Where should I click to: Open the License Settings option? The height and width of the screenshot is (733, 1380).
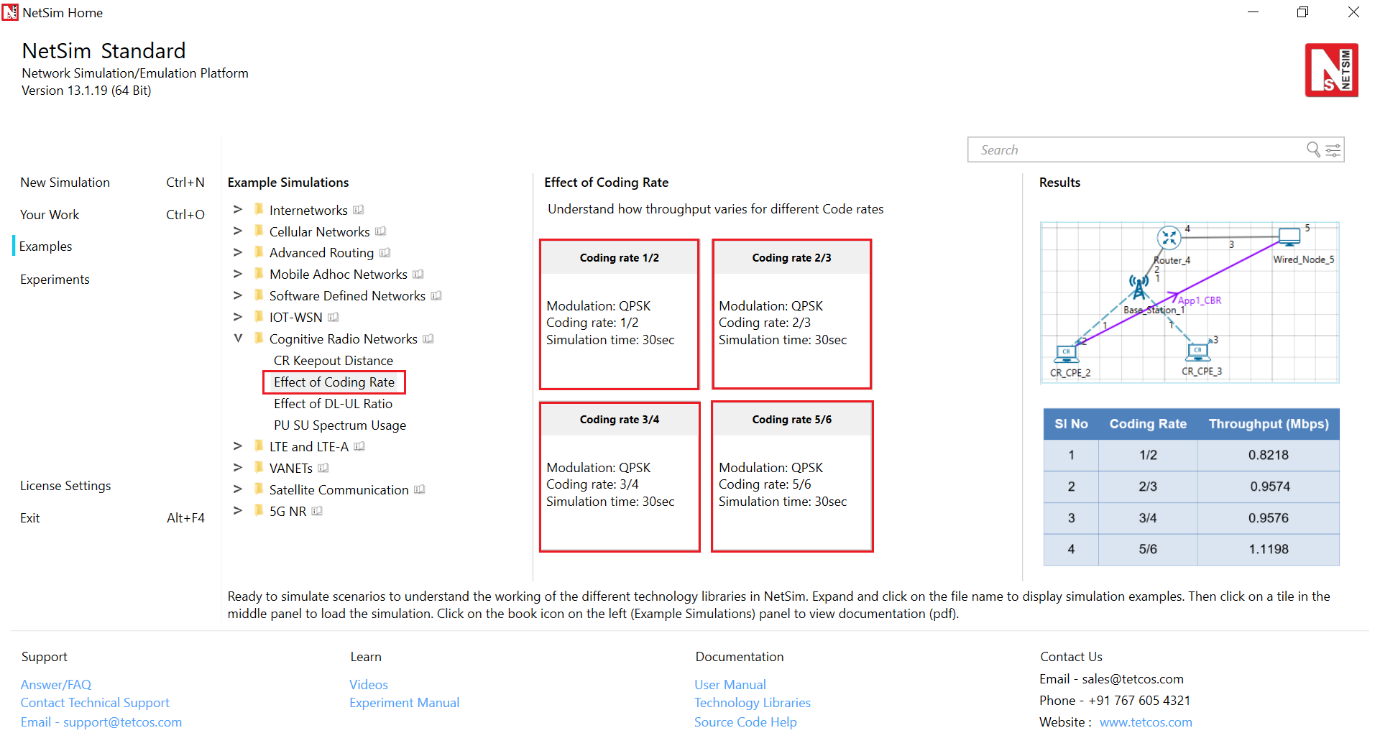(x=65, y=486)
